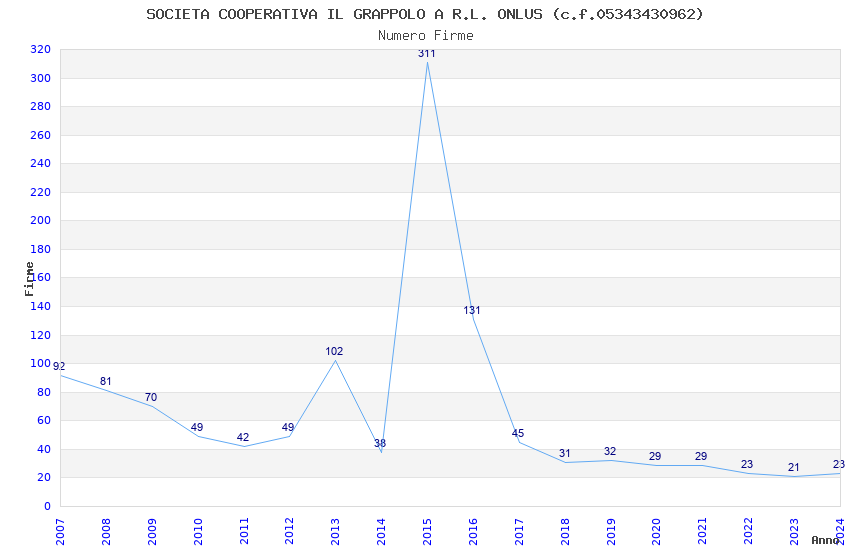Click x-axis year label 2009

click(x=152, y=532)
